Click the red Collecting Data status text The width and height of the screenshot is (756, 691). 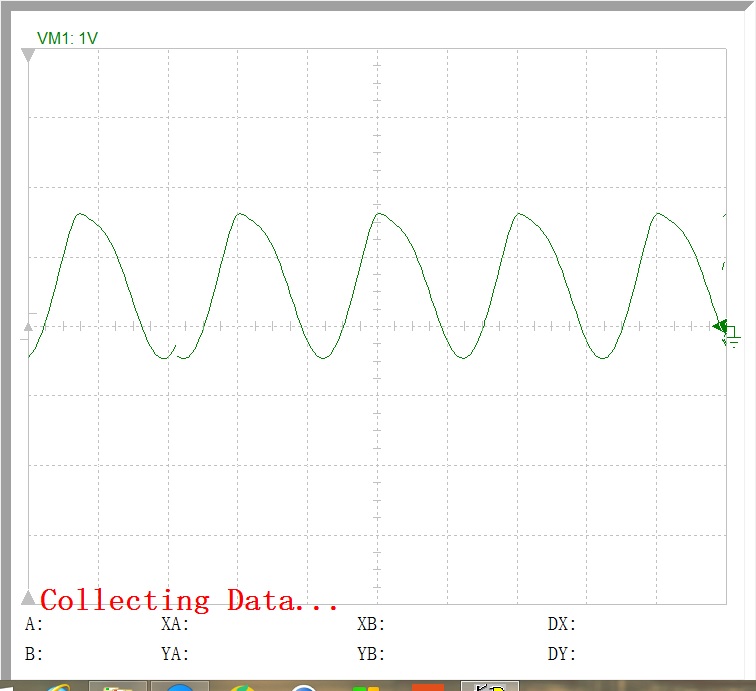point(189,600)
